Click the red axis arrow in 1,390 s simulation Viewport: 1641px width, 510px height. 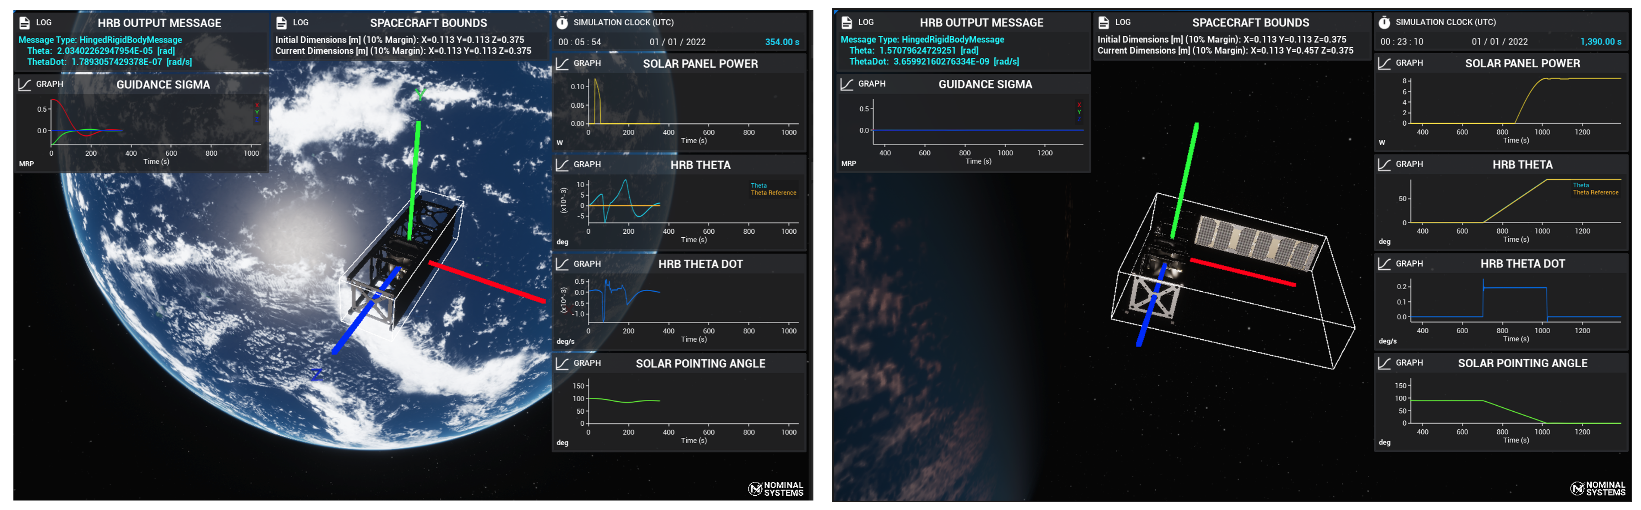pos(1243,272)
